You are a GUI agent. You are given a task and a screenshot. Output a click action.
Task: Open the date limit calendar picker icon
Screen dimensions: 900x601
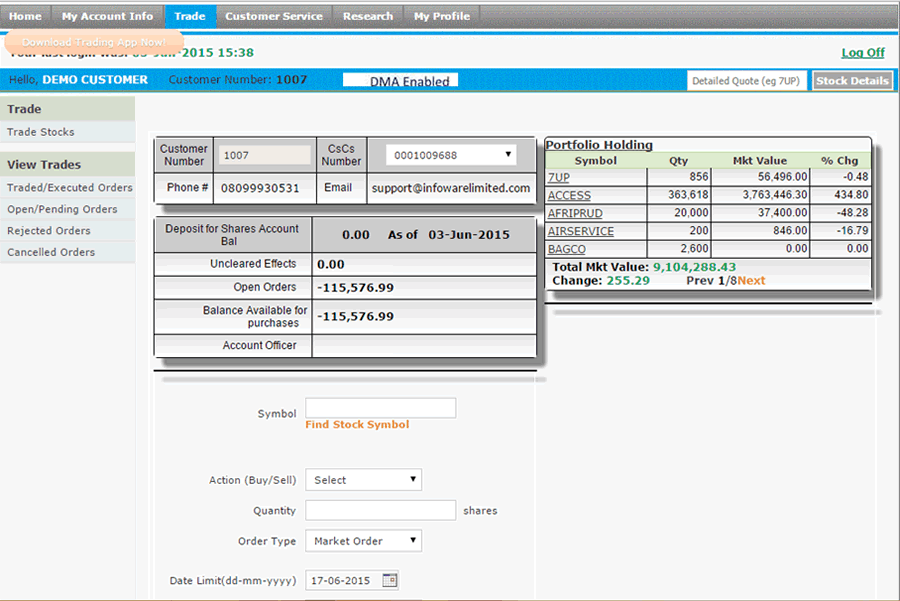pos(390,580)
